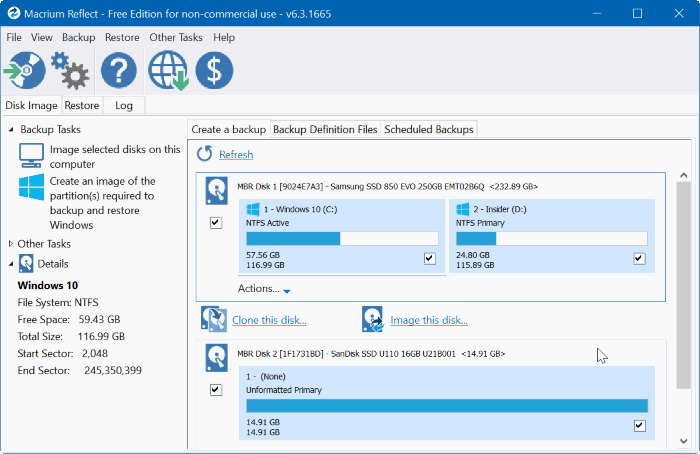The image size is (700, 454).
Task: Click the computer monitor icon under Backup Tasks
Action: (31, 155)
